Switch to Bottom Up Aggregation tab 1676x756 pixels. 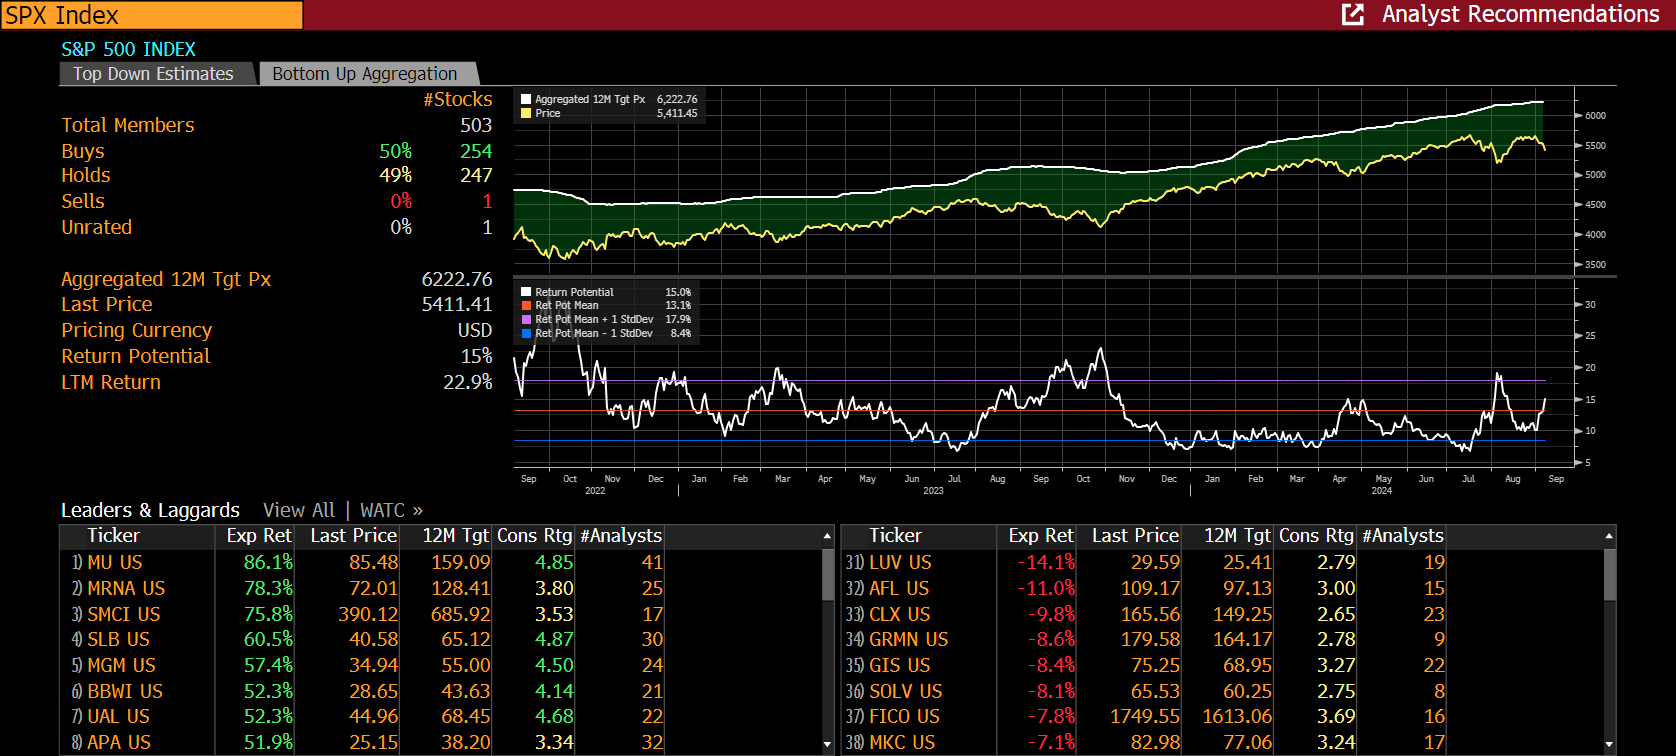click(x=365, y=74)
